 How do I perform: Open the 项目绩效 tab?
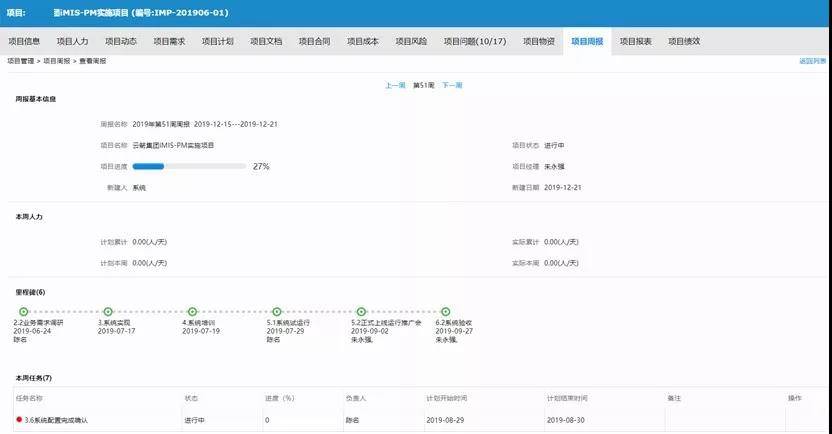click(684, 42)
